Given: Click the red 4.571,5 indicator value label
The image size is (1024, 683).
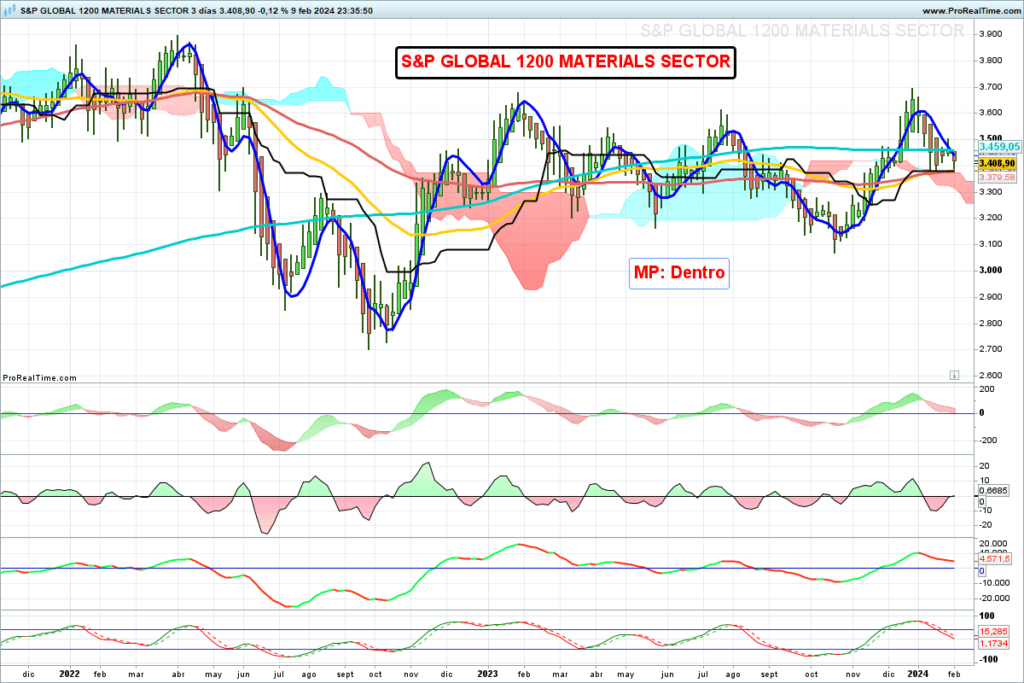Looking at the screenshot, I should 995,559.
